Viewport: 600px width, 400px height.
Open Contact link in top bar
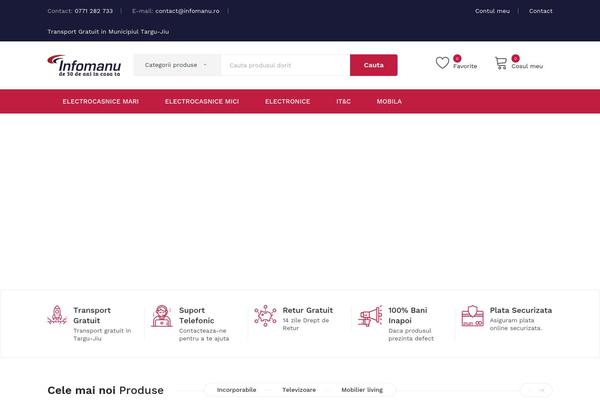(x=541, y=11)
